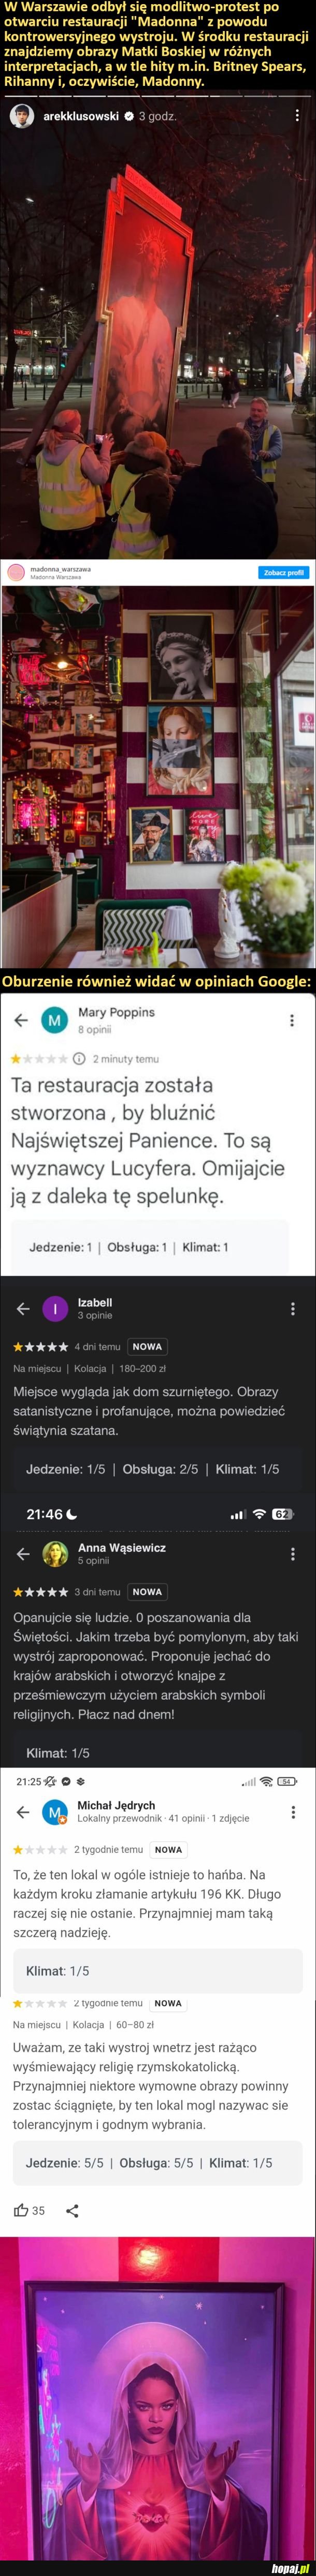The height and width of the screenshot is (2576, 316).
Task: Open the three-dot menu on Izabell's review
Action: click(292, 1309)
